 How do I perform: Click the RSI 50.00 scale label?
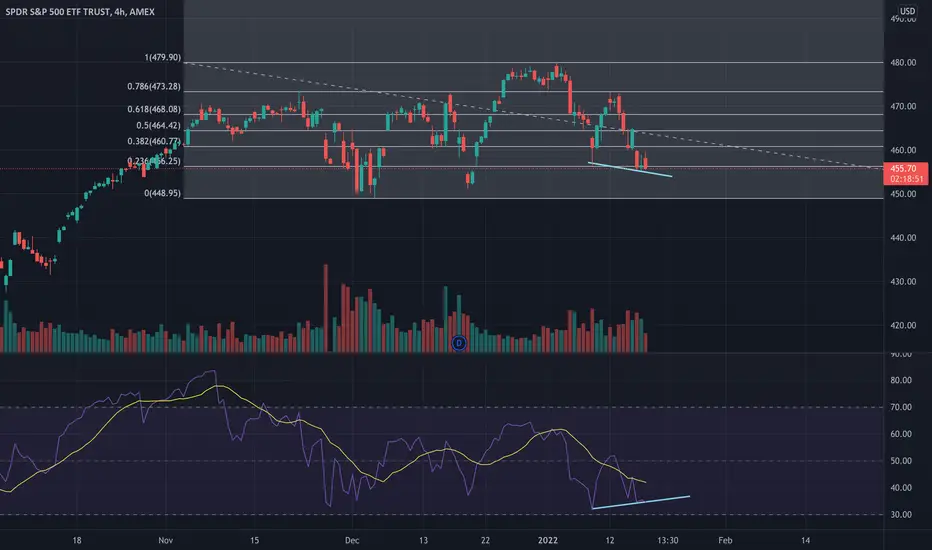pyautogui.click(x=901, y=461)
